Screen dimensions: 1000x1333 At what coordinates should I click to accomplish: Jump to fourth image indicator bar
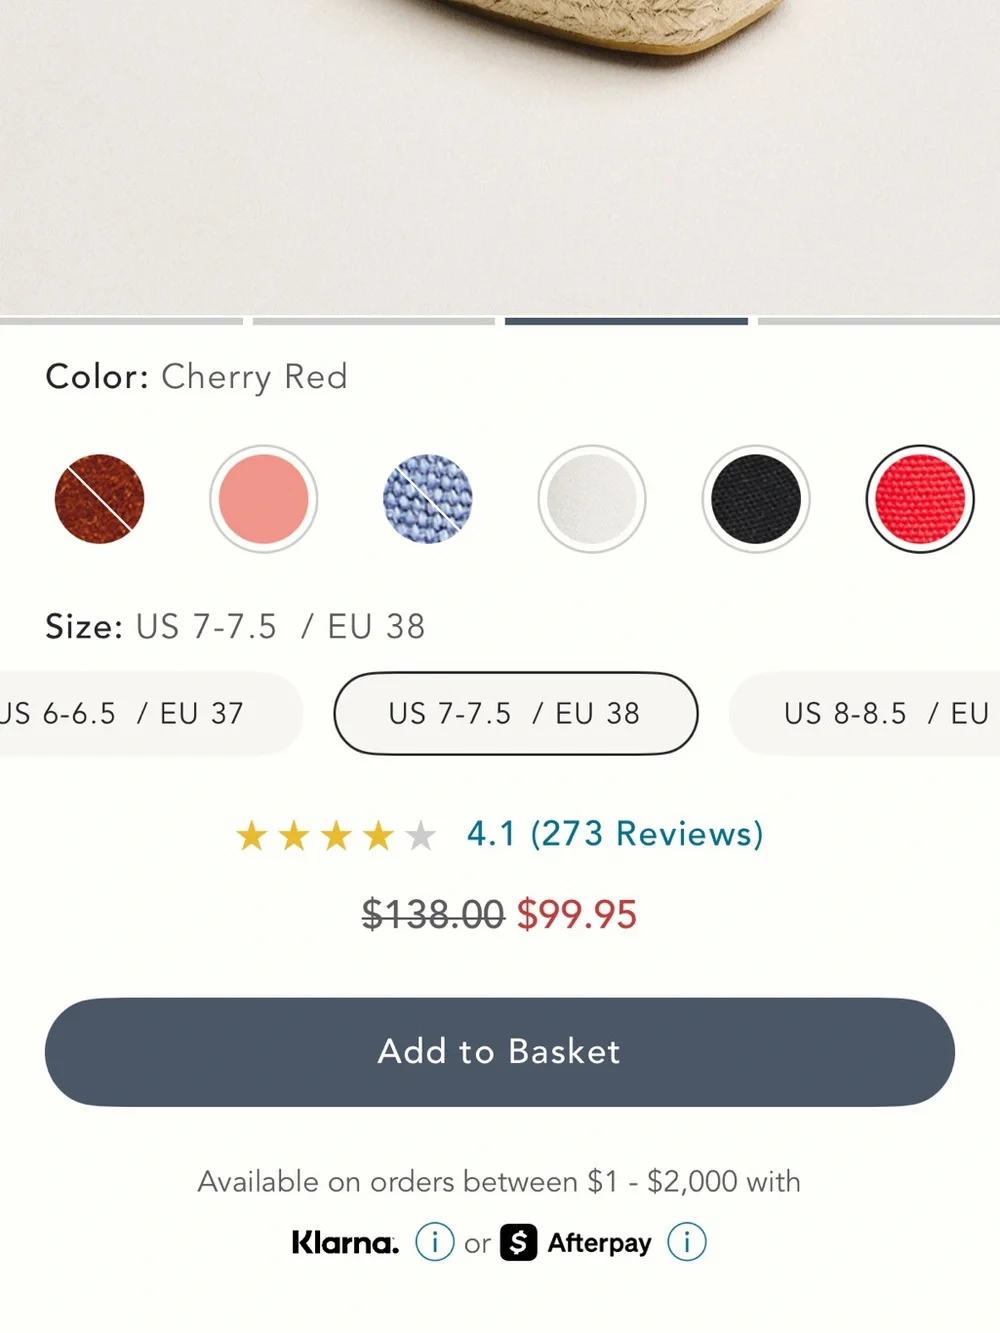[879, 321]
